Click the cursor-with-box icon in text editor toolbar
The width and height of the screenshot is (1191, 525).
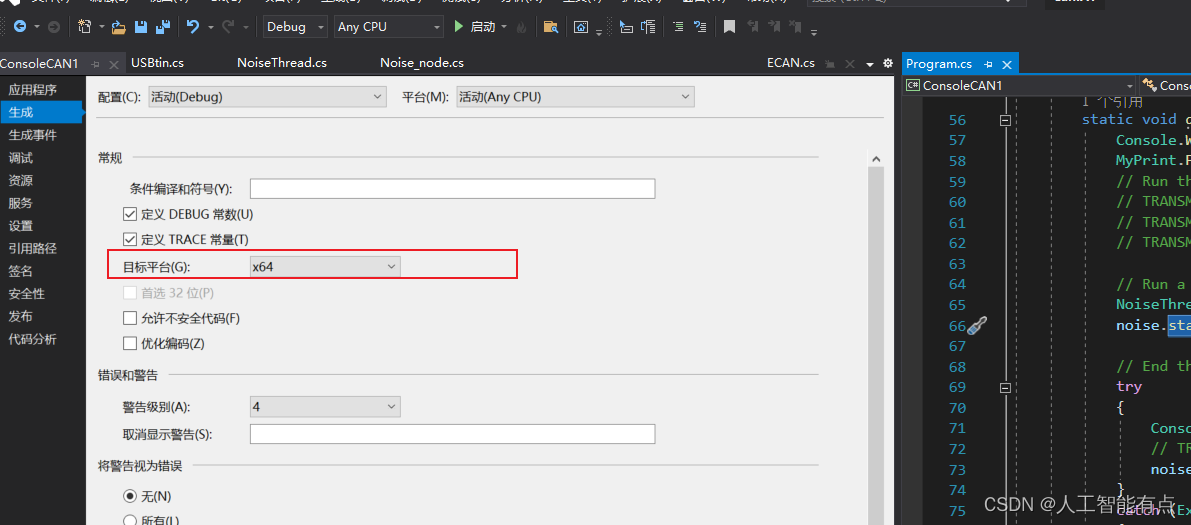[626, 27]
